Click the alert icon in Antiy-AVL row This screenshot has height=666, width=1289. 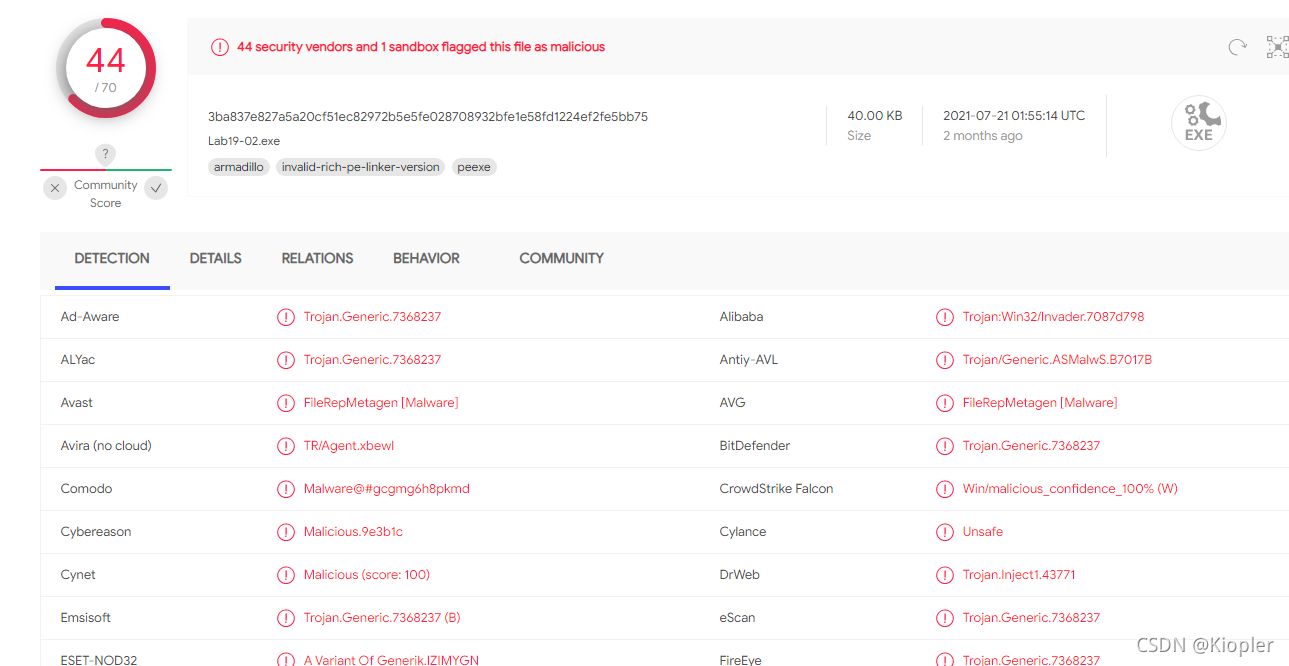(945, 360)
